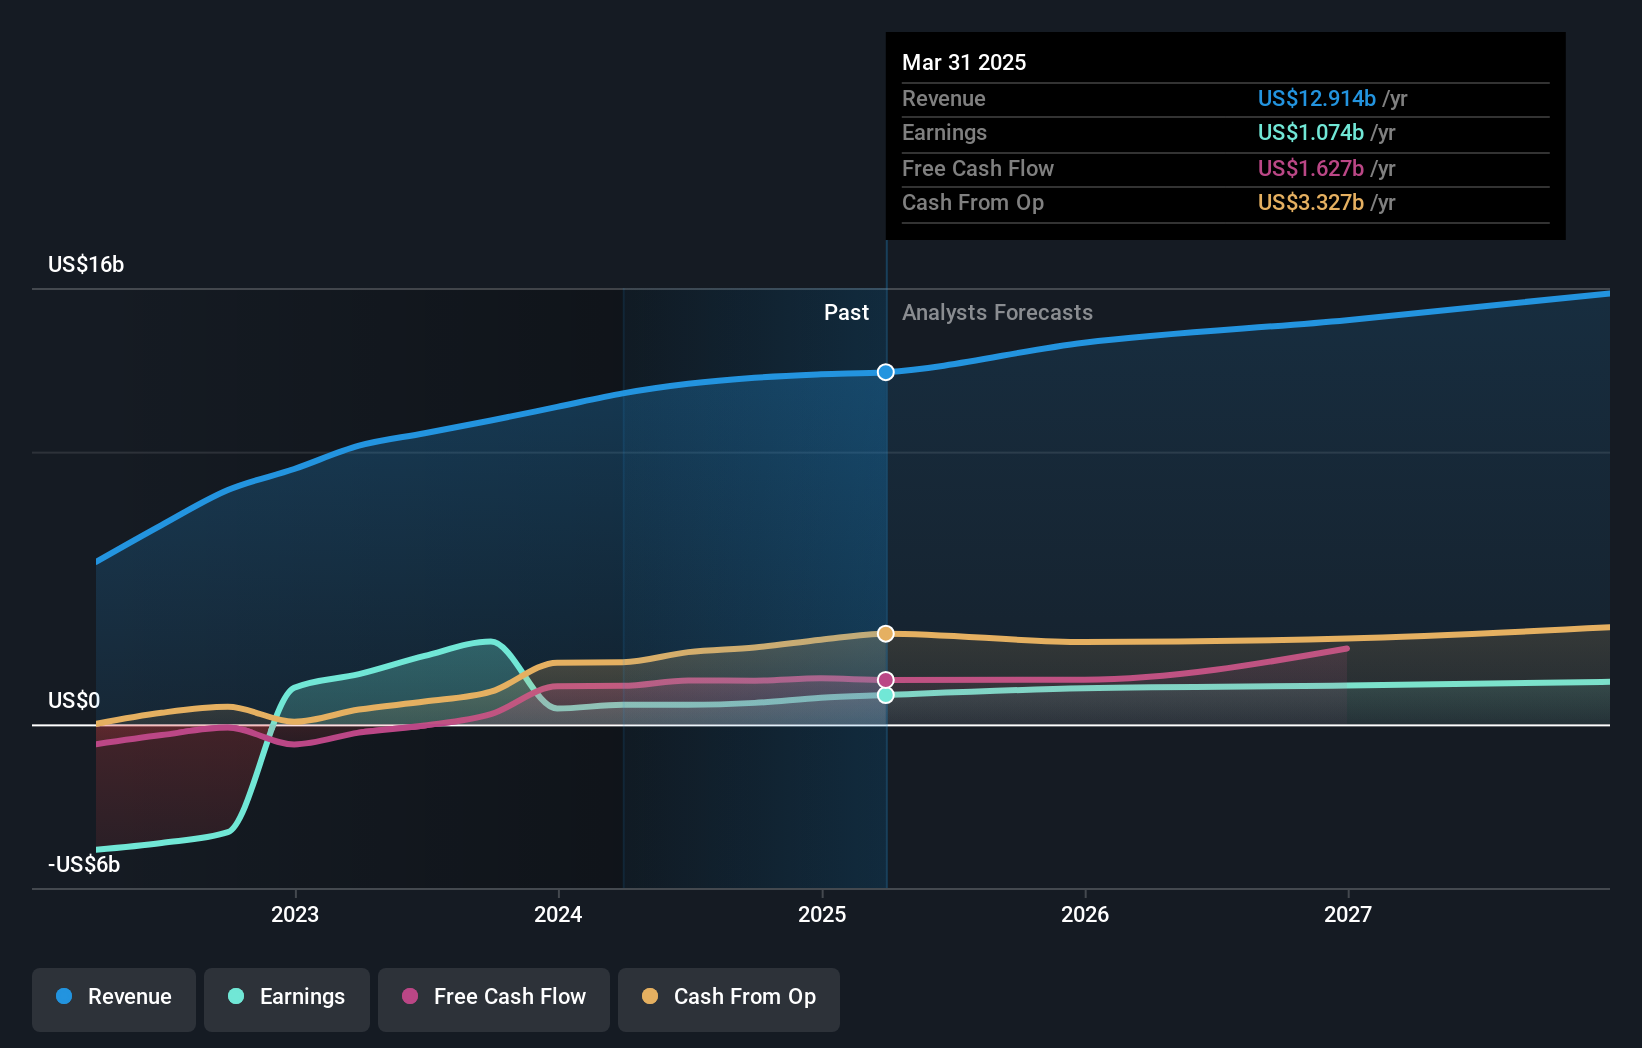Click the Mar 31 2025 tooltip date
This screenshot has width=1642, height=1048.
[964, 62]
